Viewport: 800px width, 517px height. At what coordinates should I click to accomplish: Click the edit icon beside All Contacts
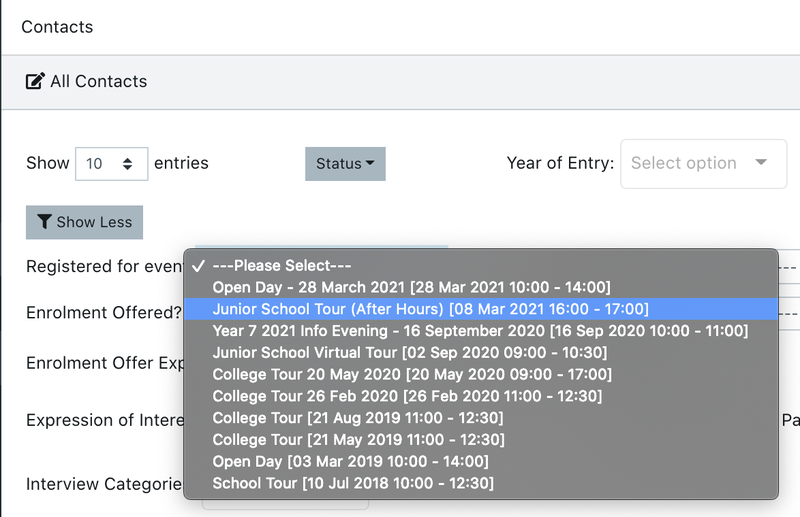[x=35, y=82]
